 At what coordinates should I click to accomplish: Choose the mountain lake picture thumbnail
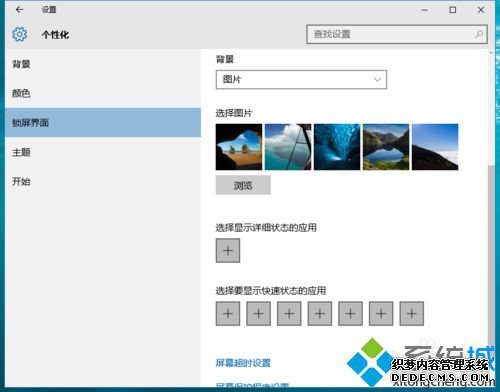coord(386,147)
